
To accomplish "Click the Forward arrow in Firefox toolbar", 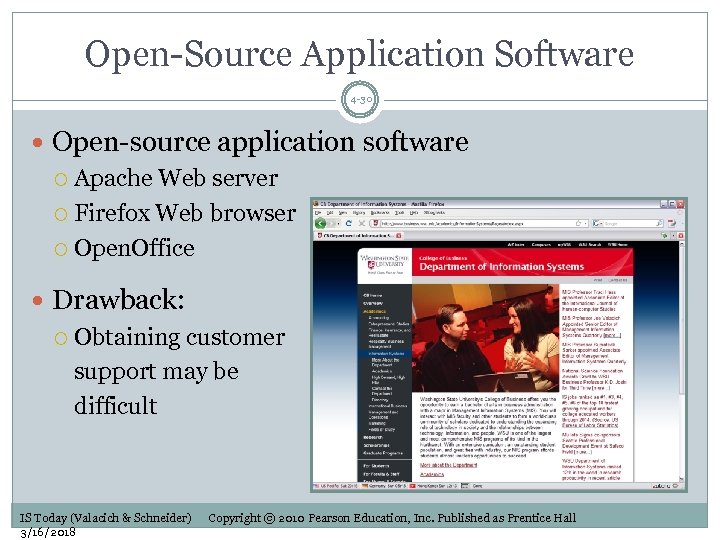I will [x=332, y=223].
